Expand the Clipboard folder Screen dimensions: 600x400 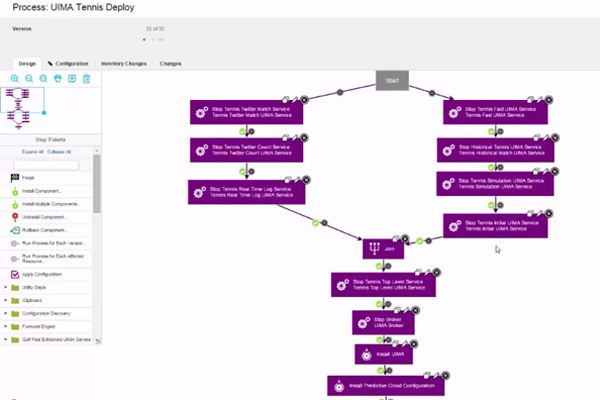click(5, 300)
